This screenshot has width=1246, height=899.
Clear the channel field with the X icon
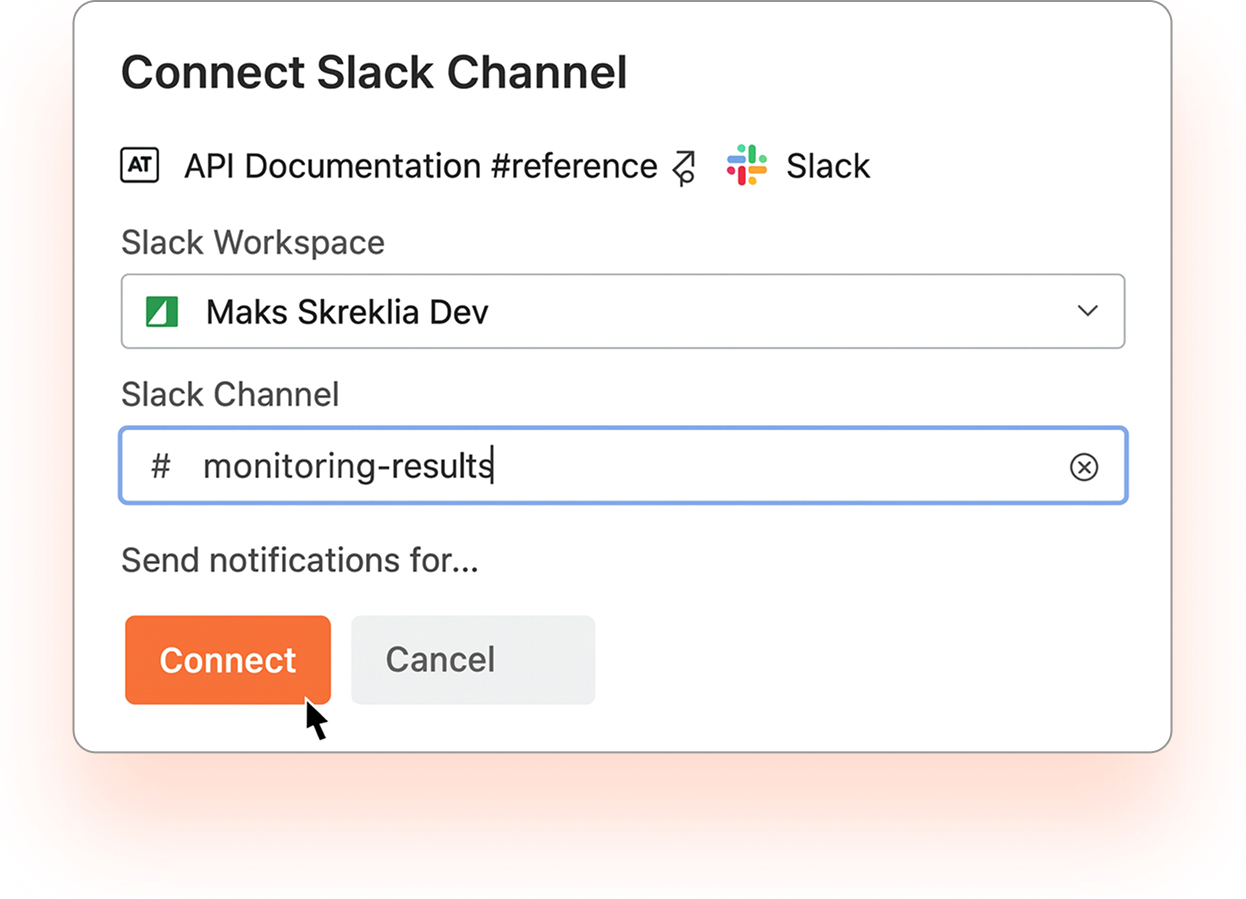click(x=1084, y=466)
